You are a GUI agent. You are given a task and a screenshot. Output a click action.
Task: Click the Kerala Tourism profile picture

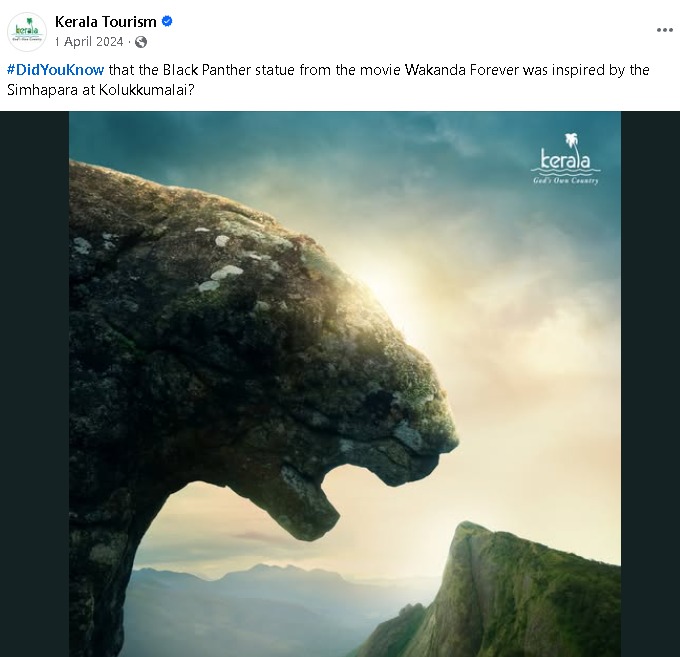coord(26,31)
